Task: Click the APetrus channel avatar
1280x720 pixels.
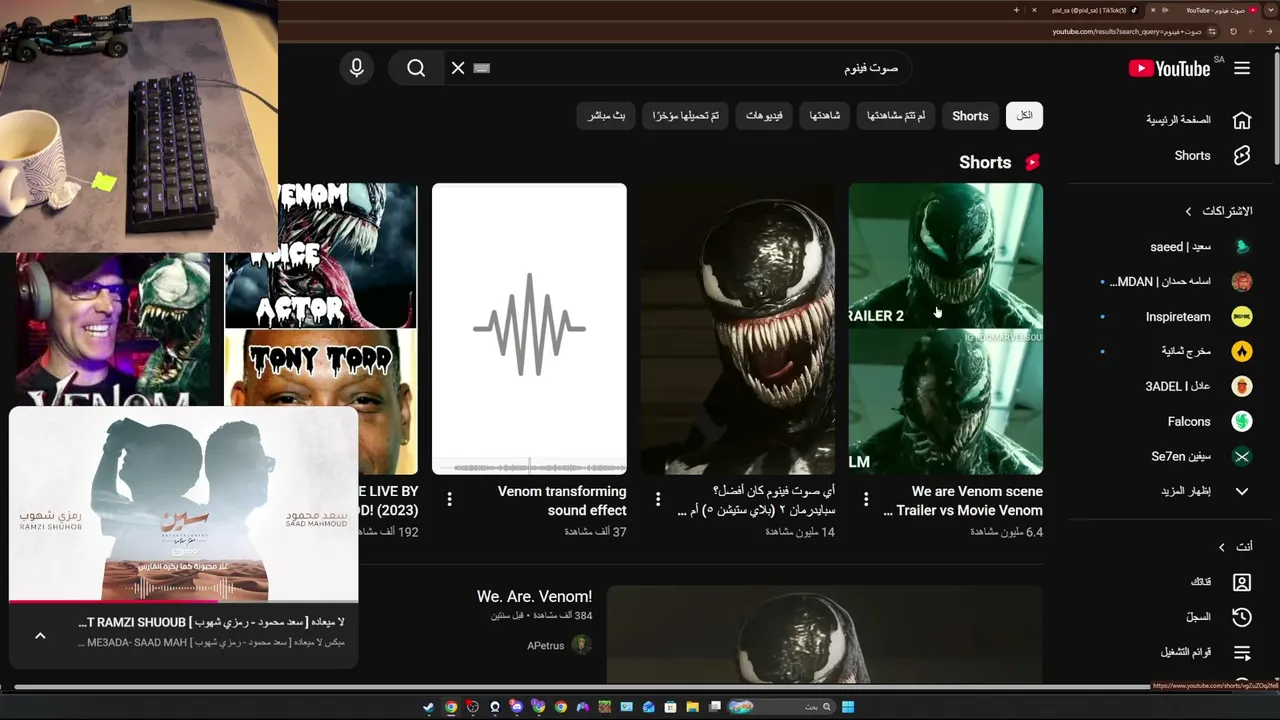Action: [582, 645]
